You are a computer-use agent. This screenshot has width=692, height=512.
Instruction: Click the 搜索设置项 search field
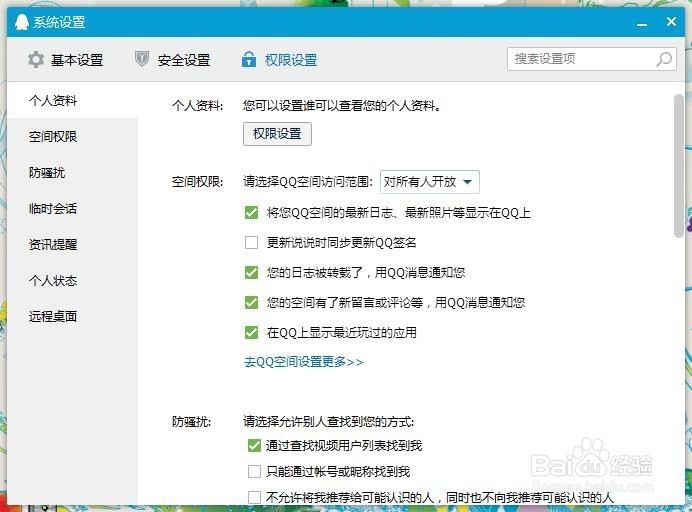point(592,59)
